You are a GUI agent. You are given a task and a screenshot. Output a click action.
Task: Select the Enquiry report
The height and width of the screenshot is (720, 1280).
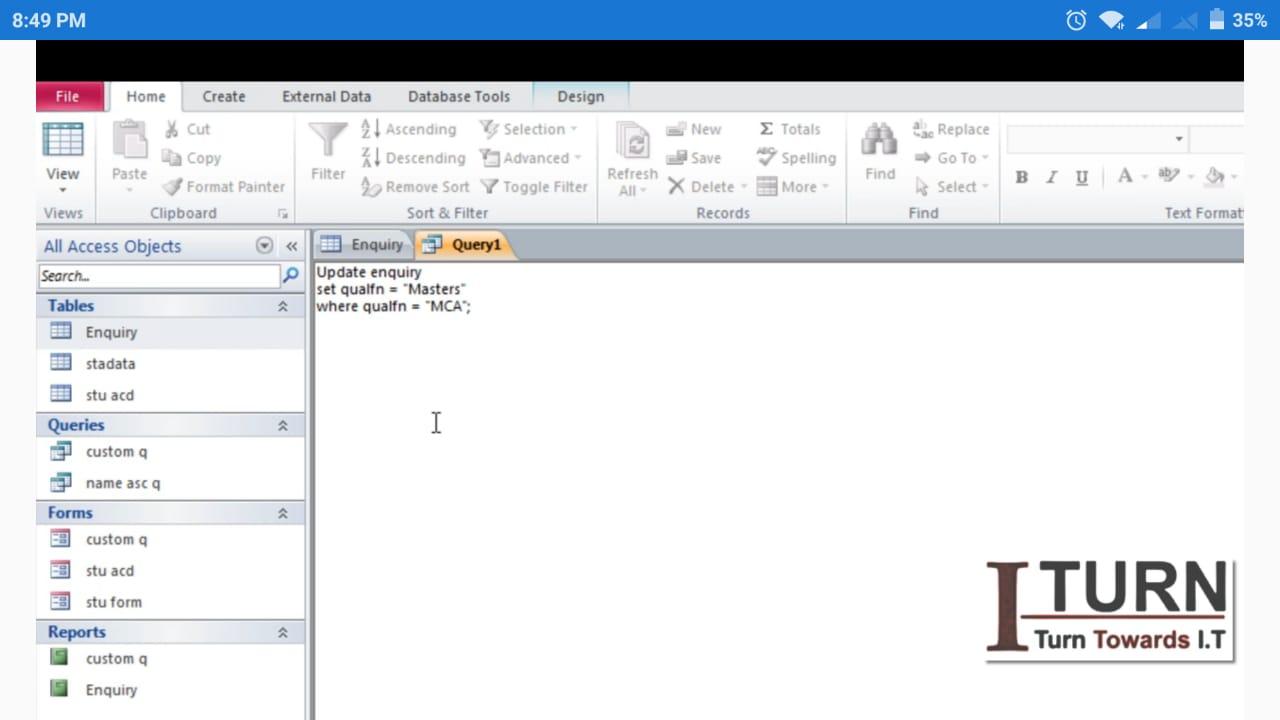[171, 690]
